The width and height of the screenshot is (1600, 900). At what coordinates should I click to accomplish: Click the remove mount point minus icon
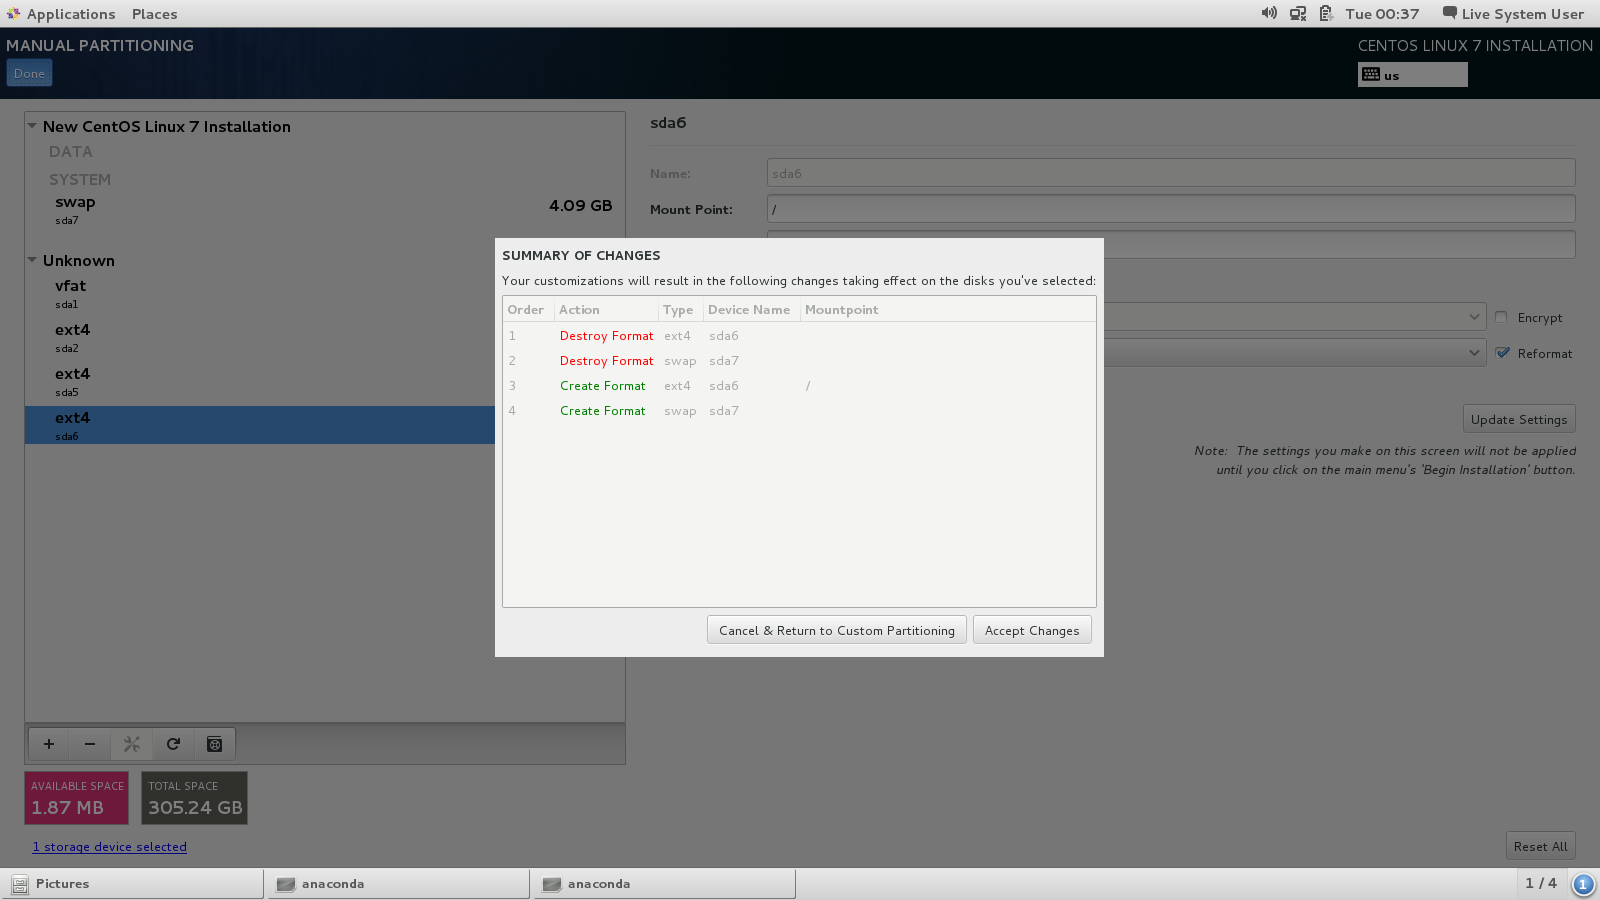(90, 744)
